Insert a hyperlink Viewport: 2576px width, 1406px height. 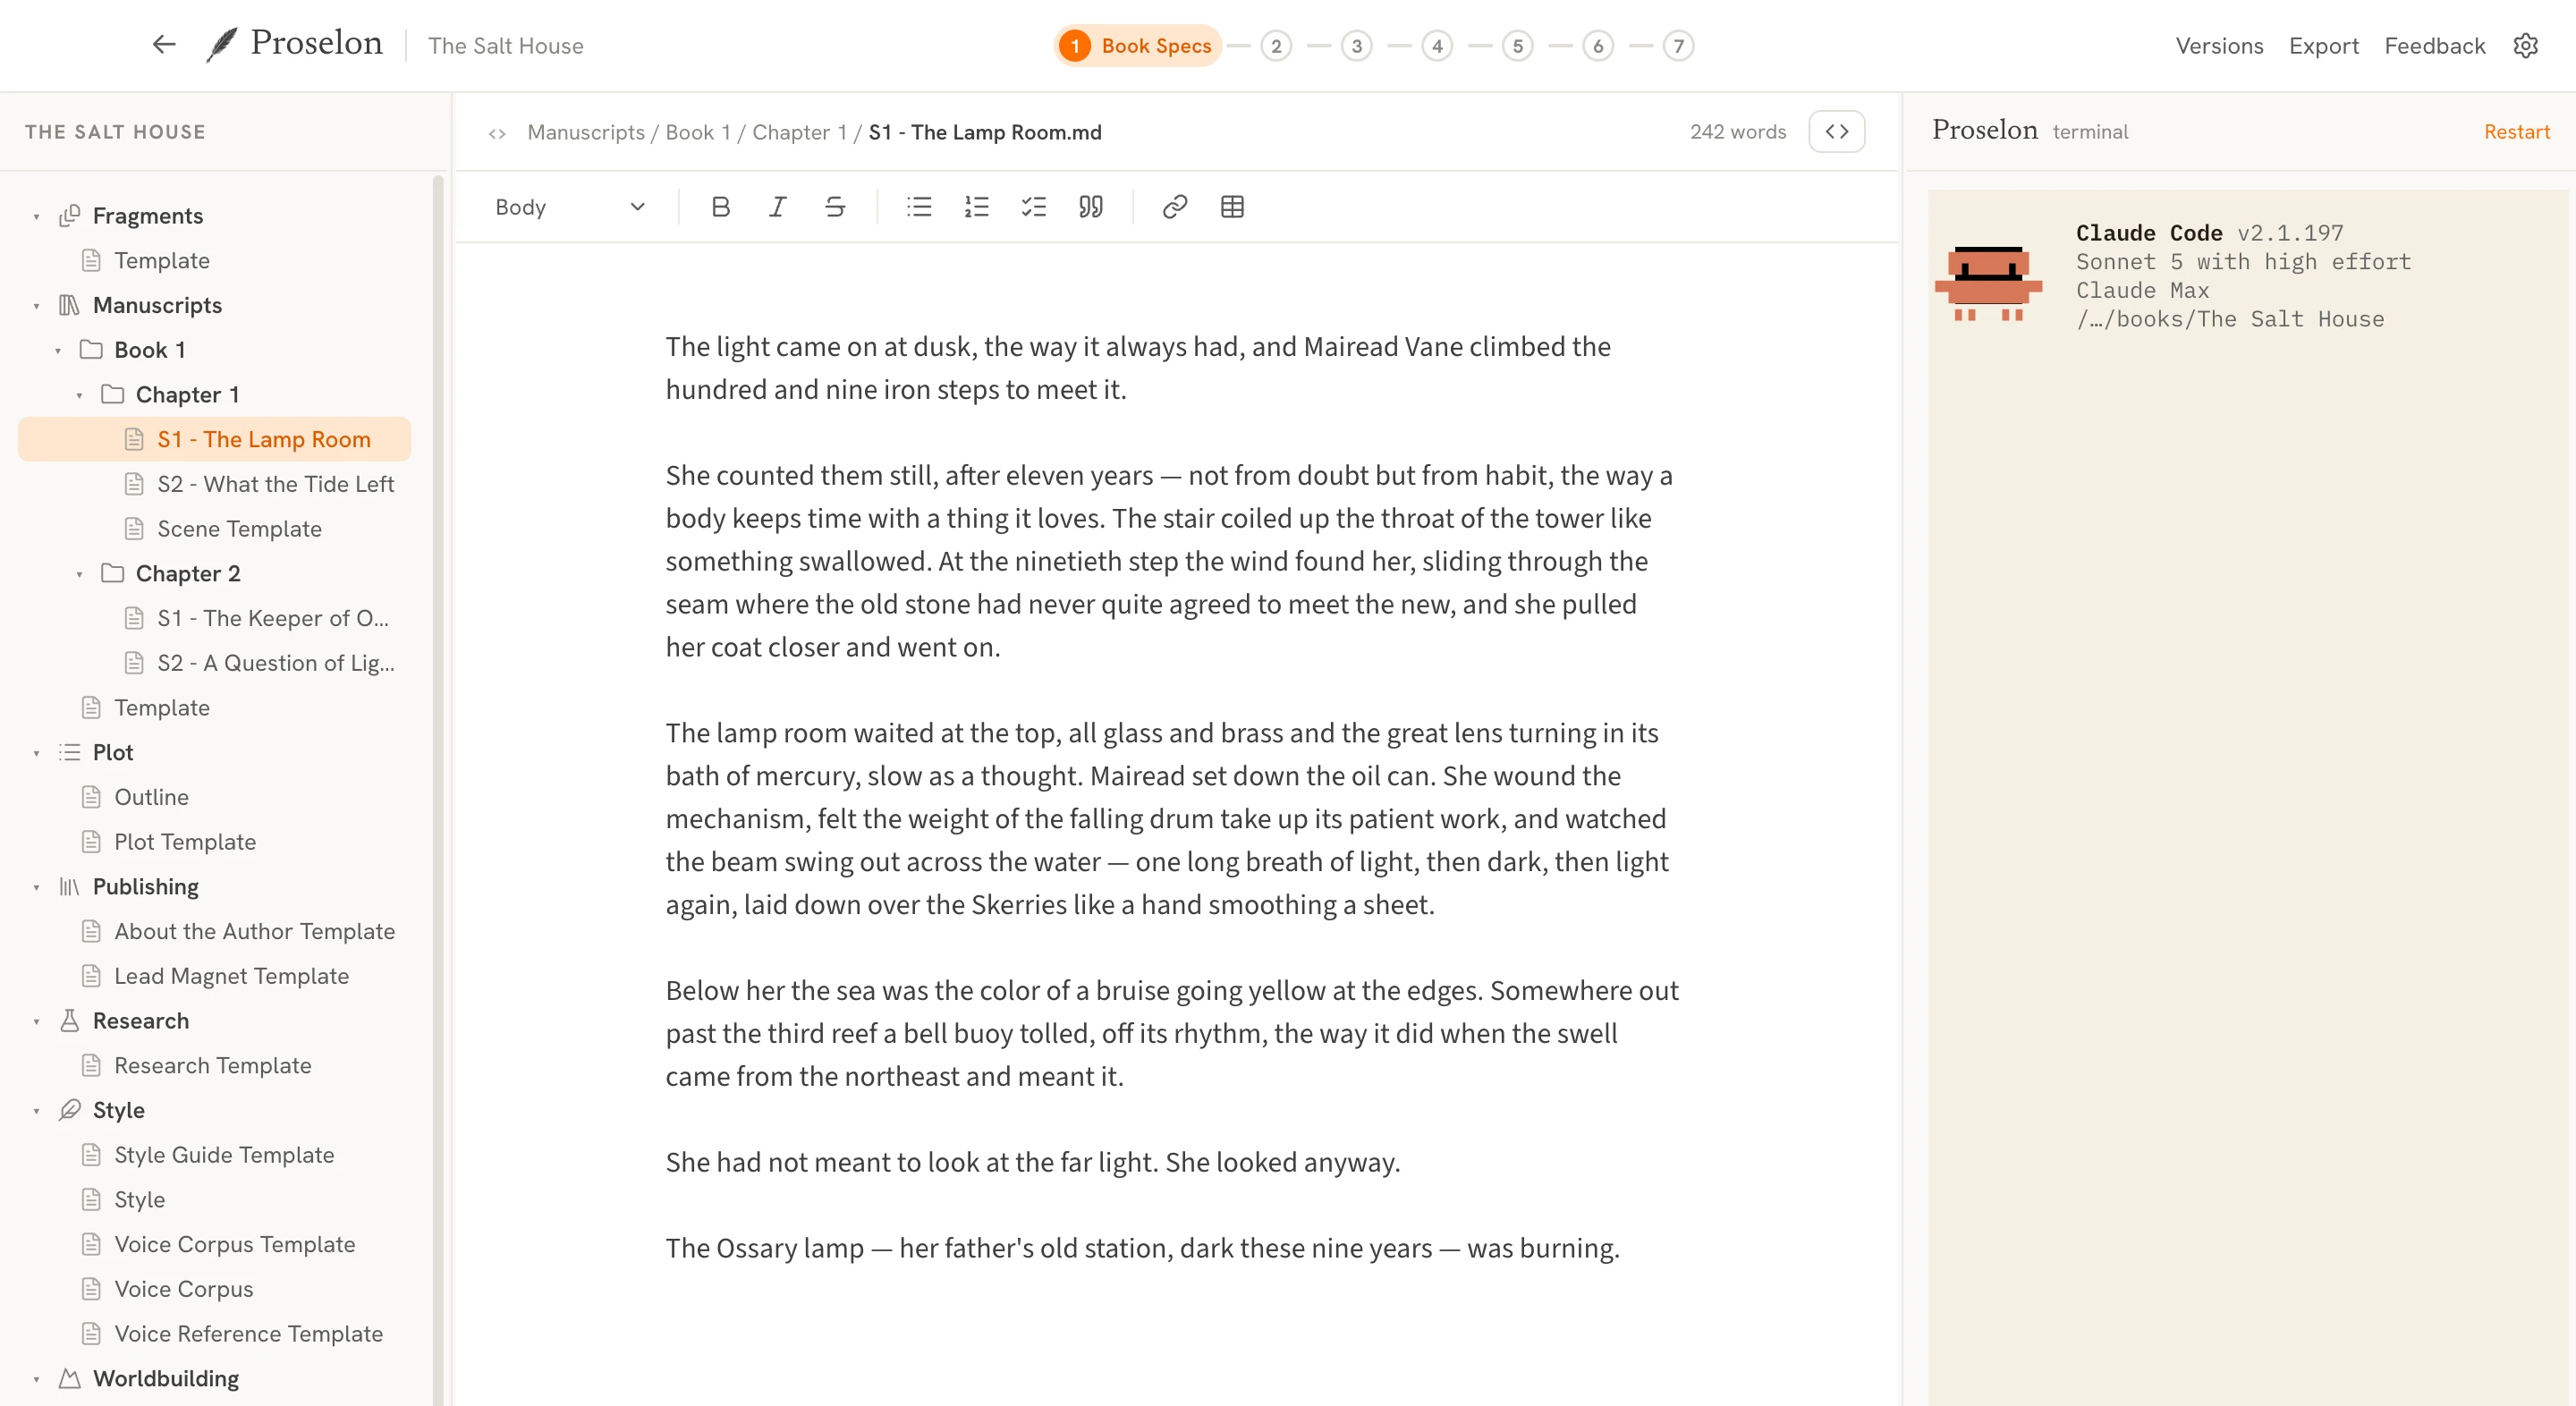(x=1175, y=207)
